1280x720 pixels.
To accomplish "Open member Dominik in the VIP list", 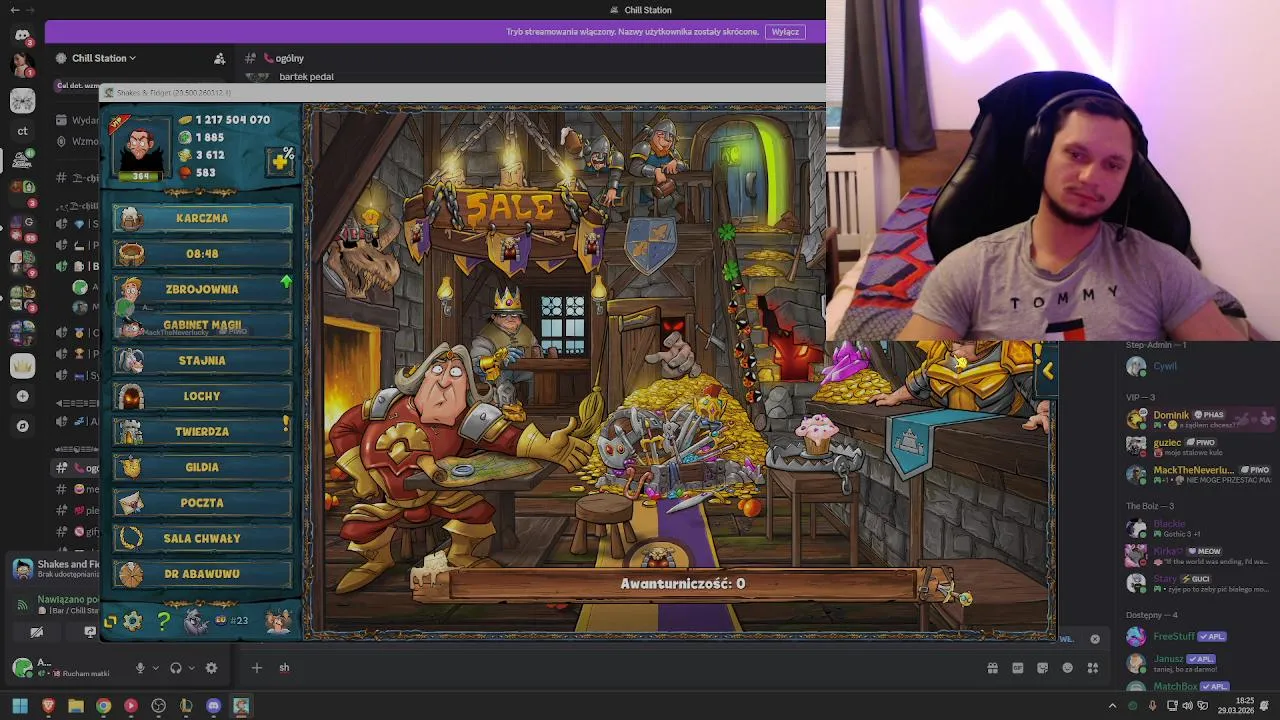I will click(1199, 419).
